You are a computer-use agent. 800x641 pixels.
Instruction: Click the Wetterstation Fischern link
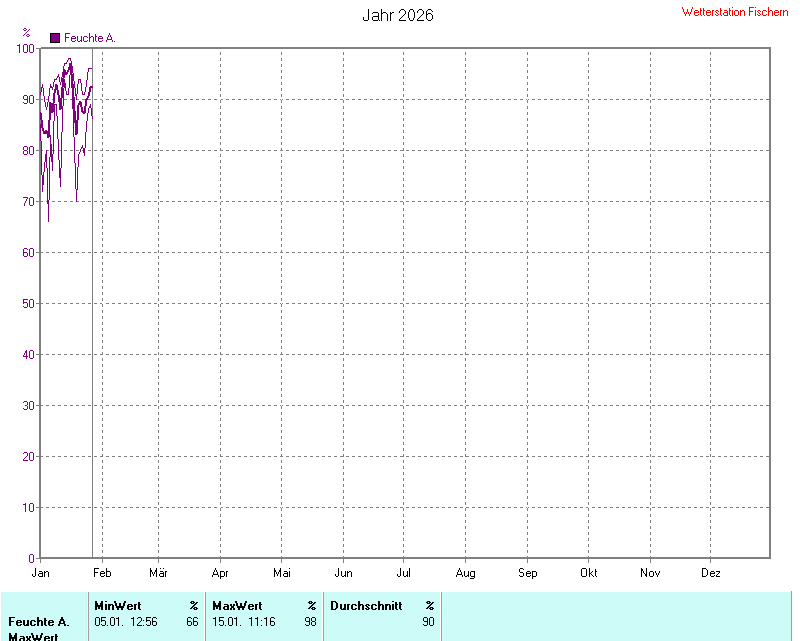coord(734,12)
